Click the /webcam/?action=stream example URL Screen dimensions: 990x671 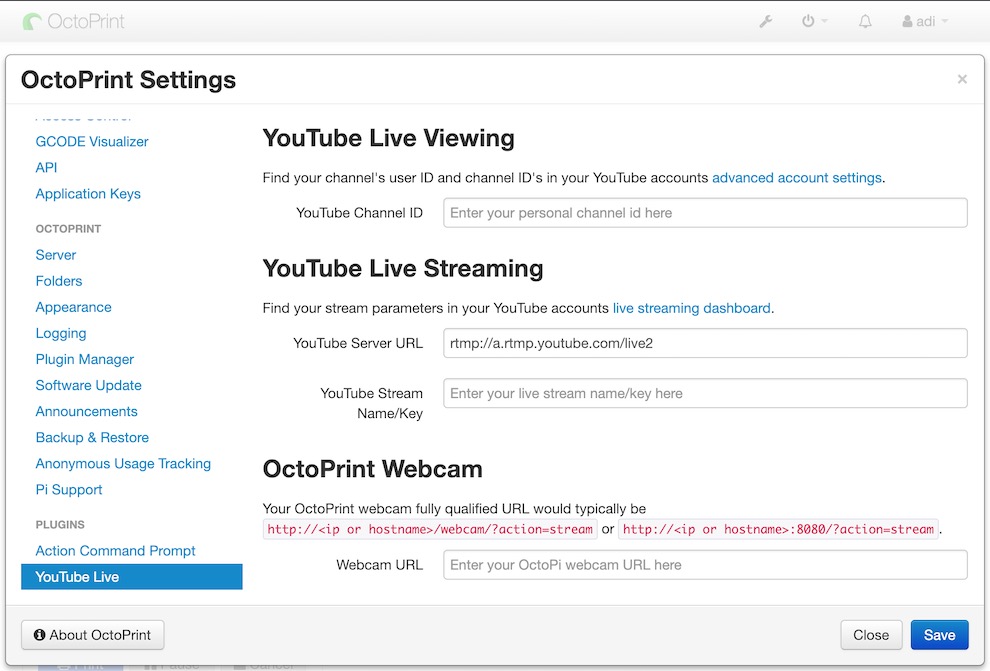[430, 530]
